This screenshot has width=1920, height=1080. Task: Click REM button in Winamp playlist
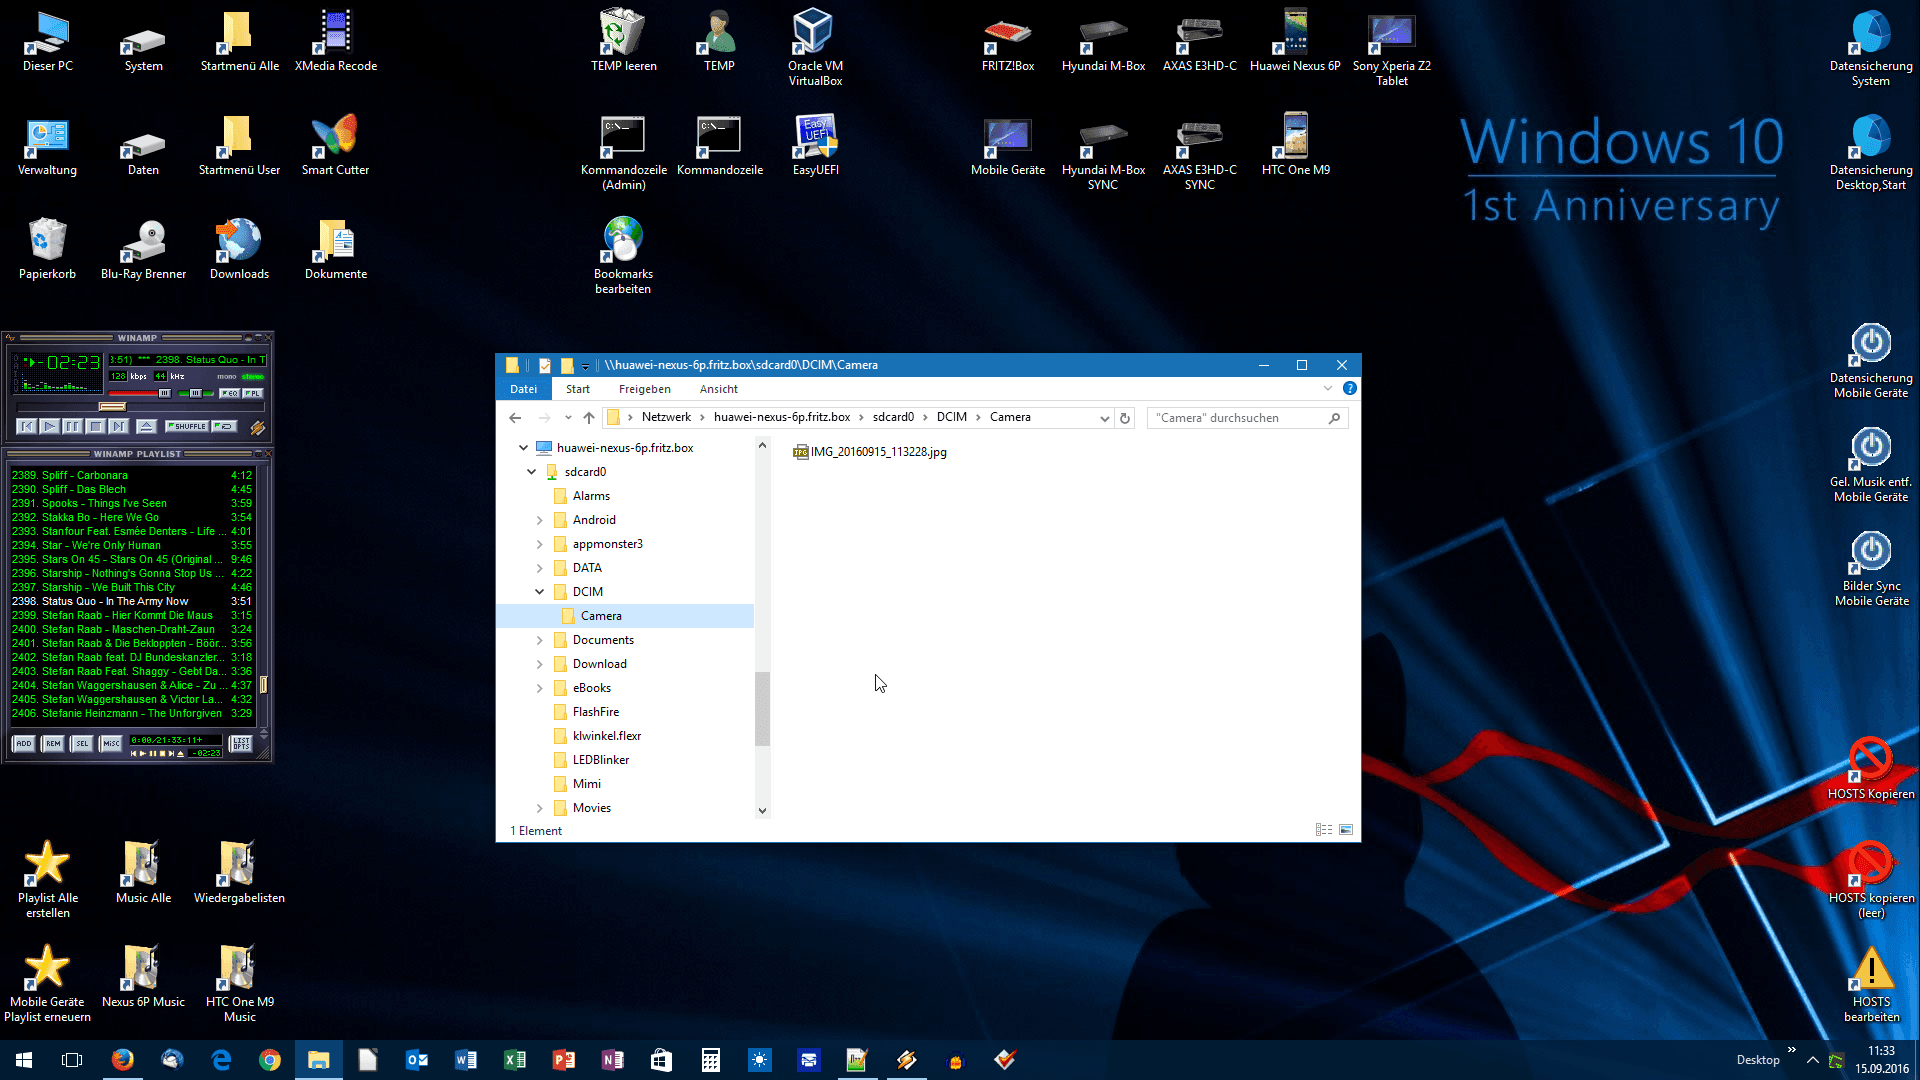[x=53, y=743]
